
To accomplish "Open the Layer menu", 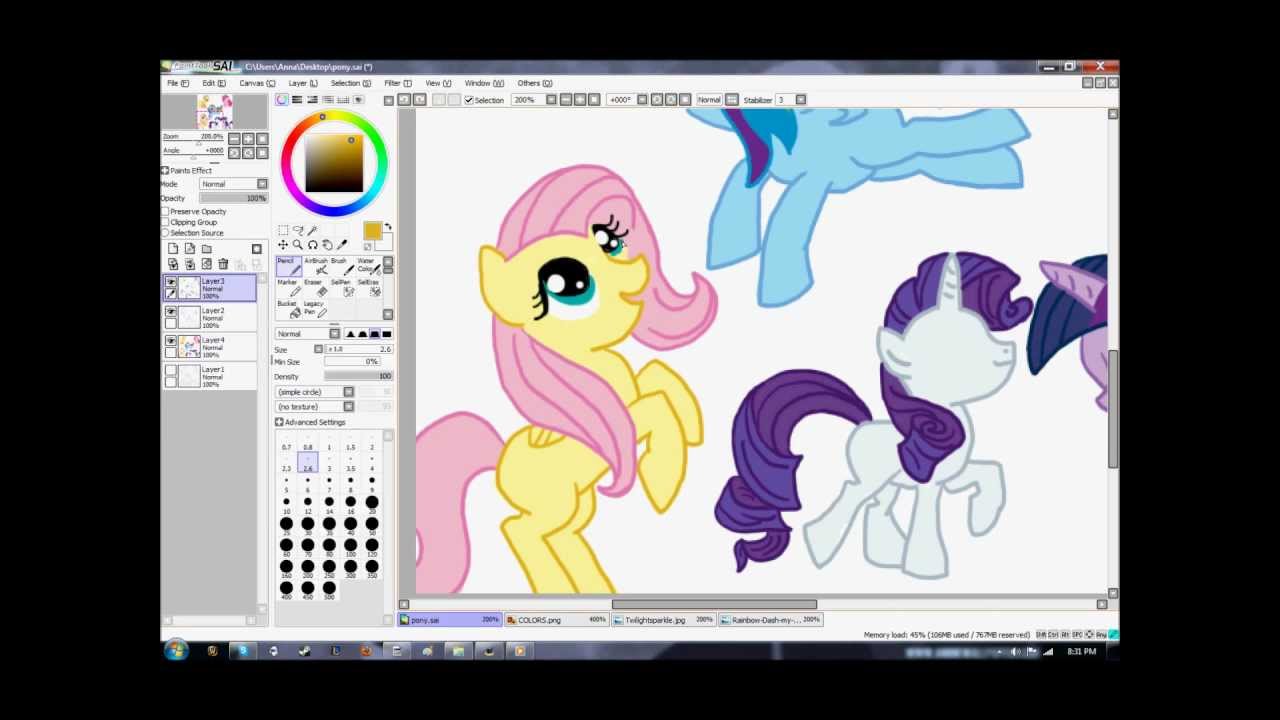I will 303,83.
